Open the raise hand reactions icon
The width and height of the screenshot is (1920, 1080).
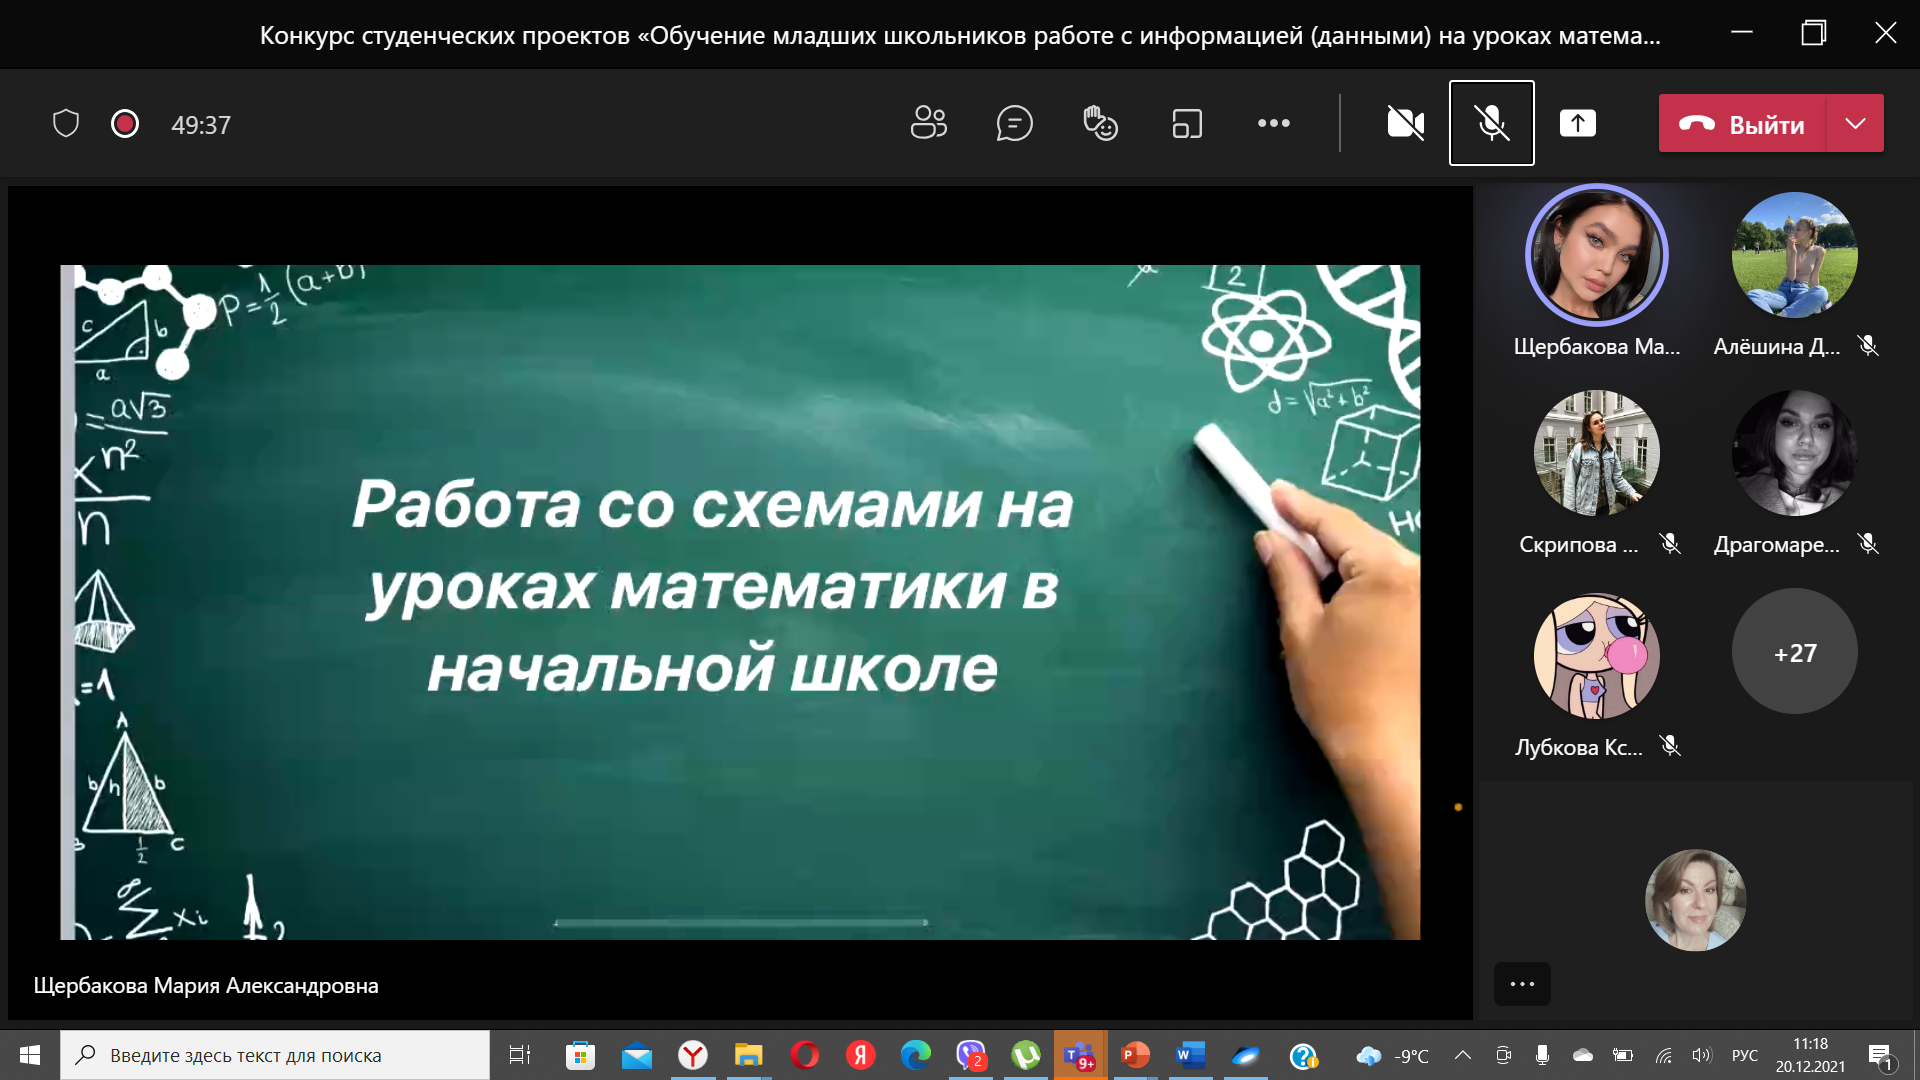pos(1100,124)
